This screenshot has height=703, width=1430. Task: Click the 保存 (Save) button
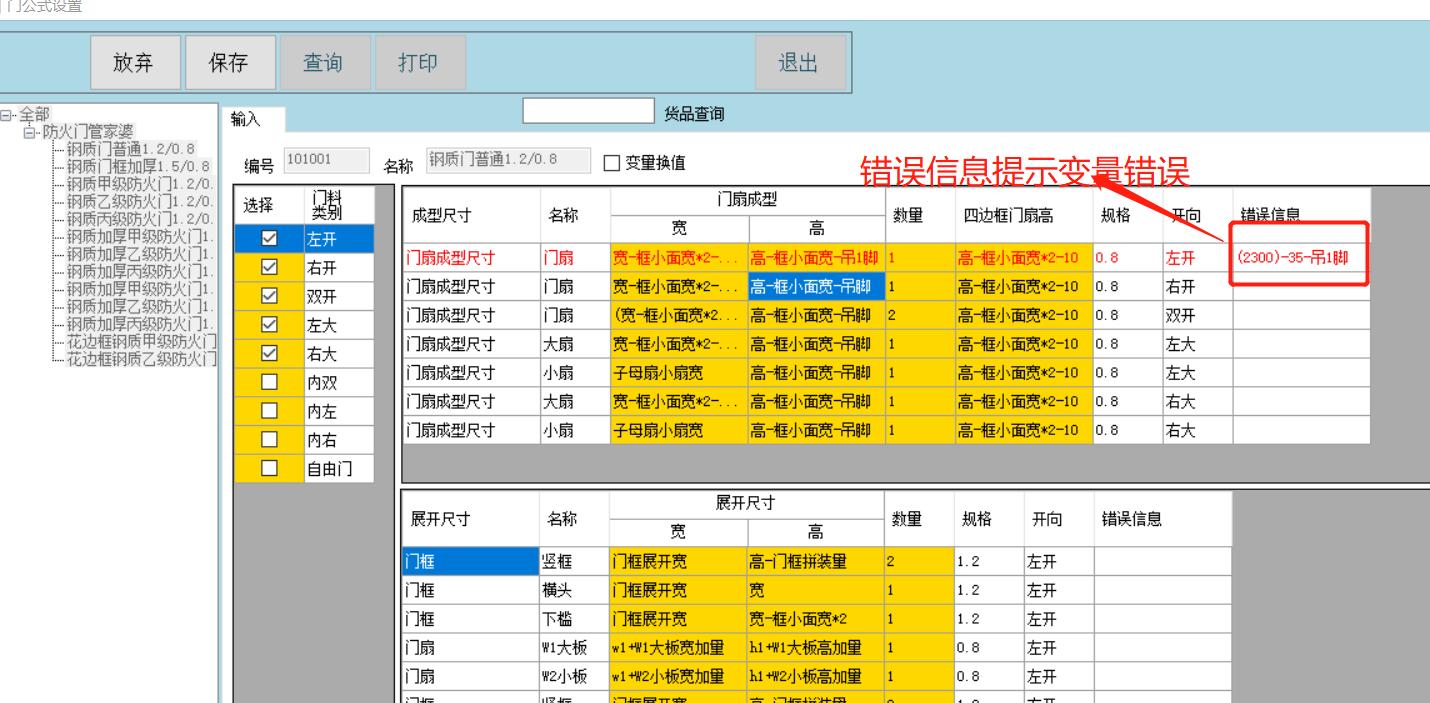[x=231, y=61]
